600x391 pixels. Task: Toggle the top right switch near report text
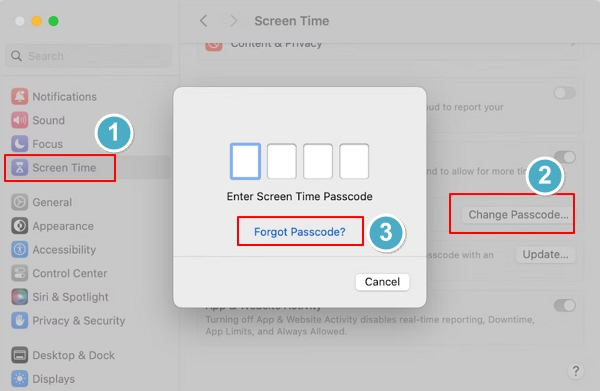[x=564, y=93]
